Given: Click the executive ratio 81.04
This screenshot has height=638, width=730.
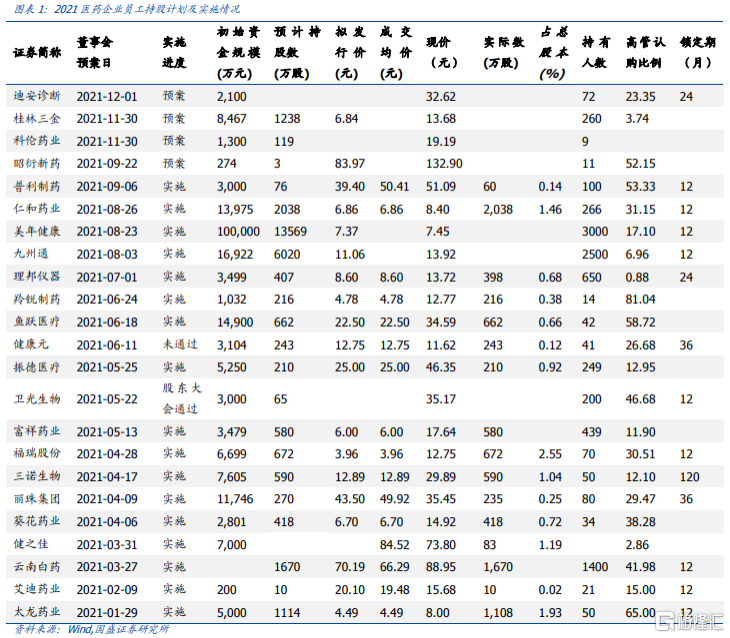Looking at the screenshot, I should tap(641, 299).
